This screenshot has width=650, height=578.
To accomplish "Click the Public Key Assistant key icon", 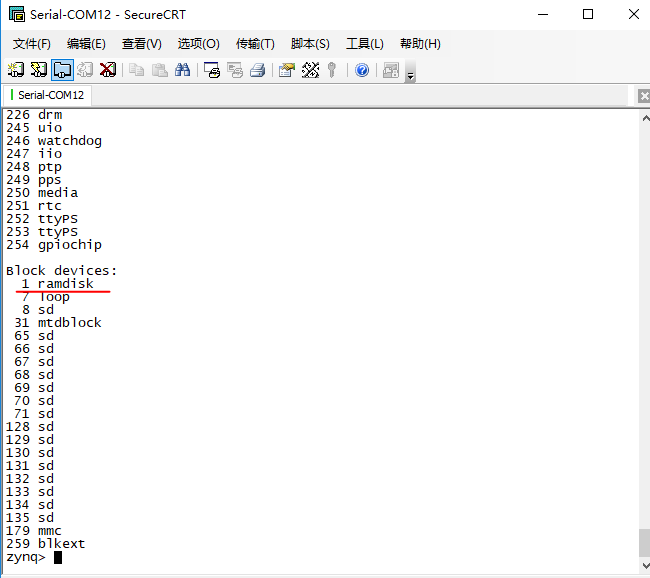I will [332, 70].
